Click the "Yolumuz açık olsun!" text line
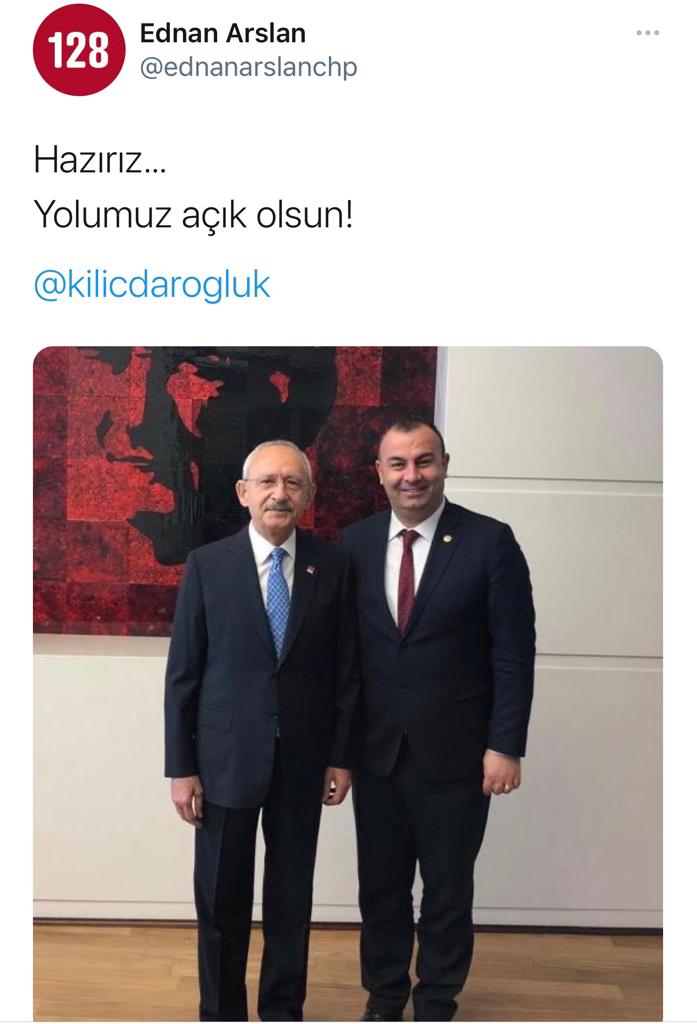The height and width of the screenshot is (1024, 697). tap(193, 215)
